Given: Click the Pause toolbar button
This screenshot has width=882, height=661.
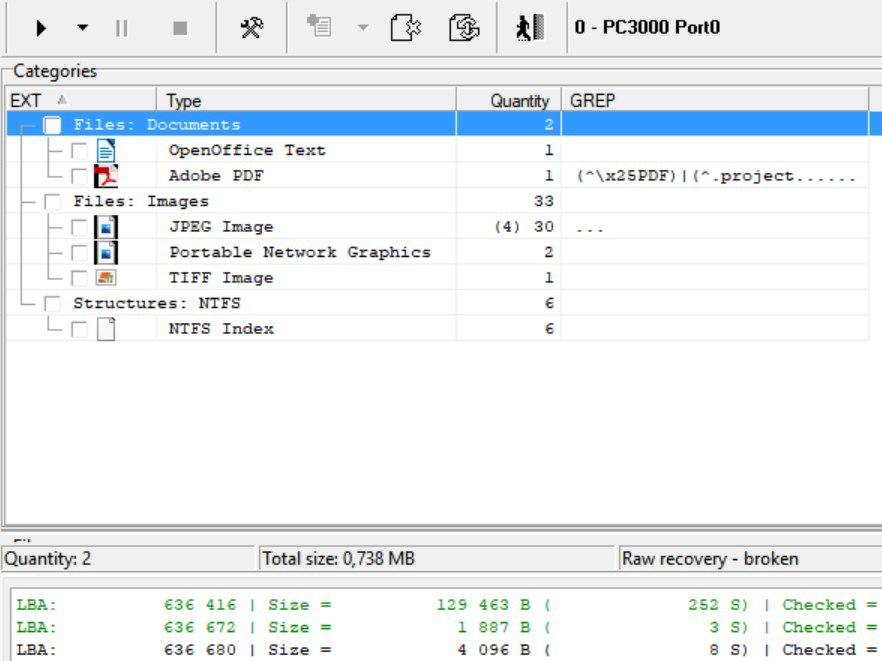Looking at the screenshot, I should [x=122, y=28].
